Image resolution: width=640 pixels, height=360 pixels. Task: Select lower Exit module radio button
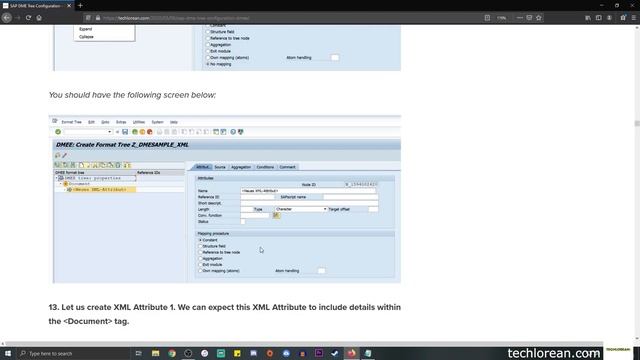click(200, 264)
